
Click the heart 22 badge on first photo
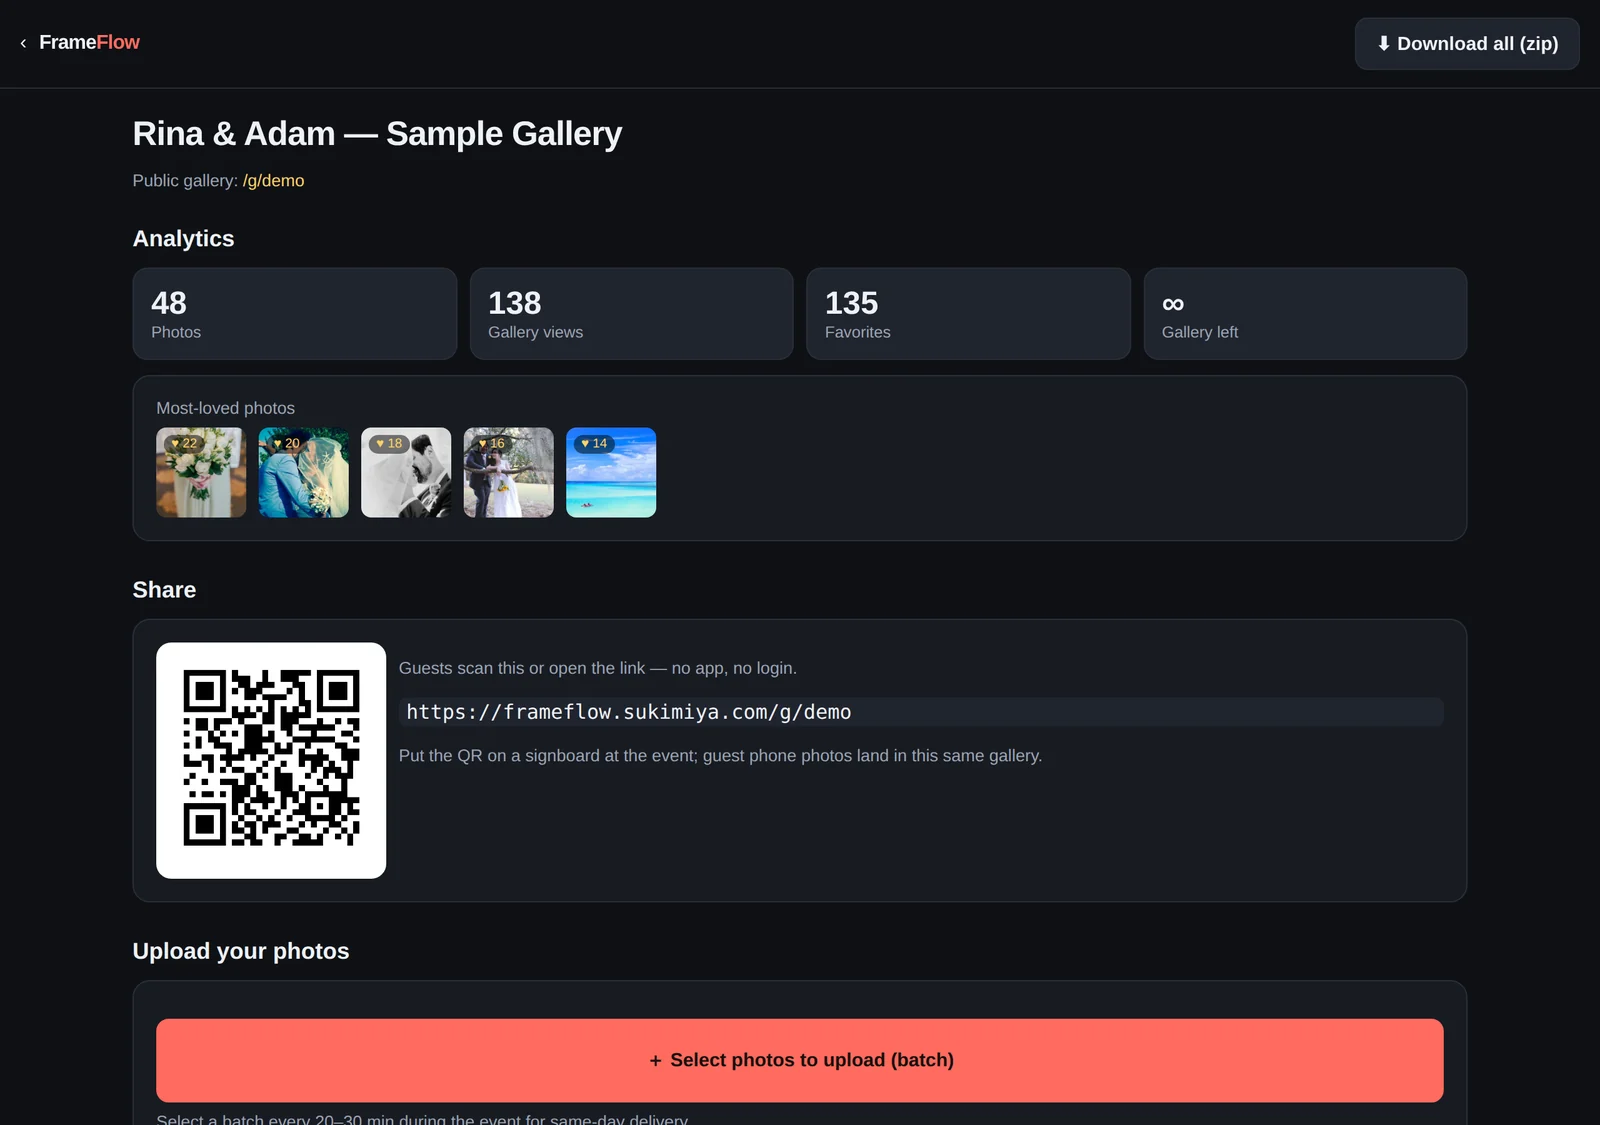point(184,443)
